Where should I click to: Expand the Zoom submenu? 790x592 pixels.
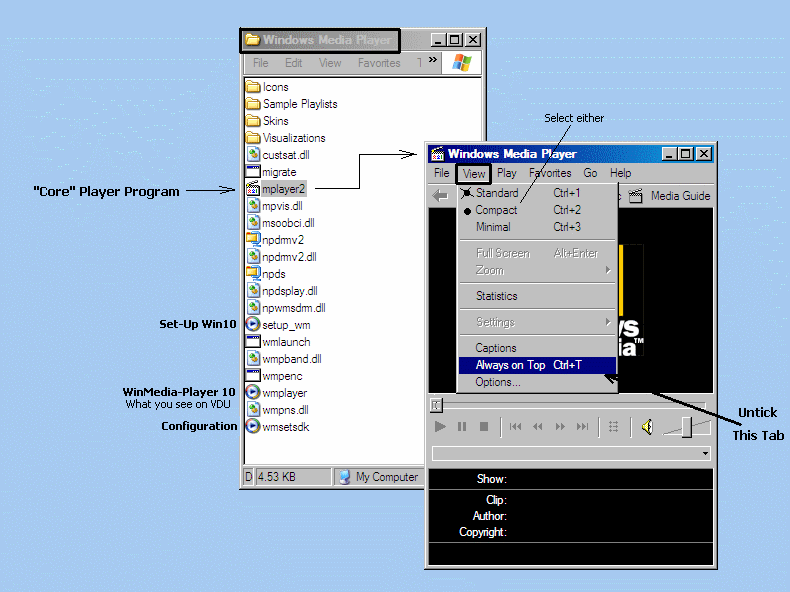[x=538, y=271]
